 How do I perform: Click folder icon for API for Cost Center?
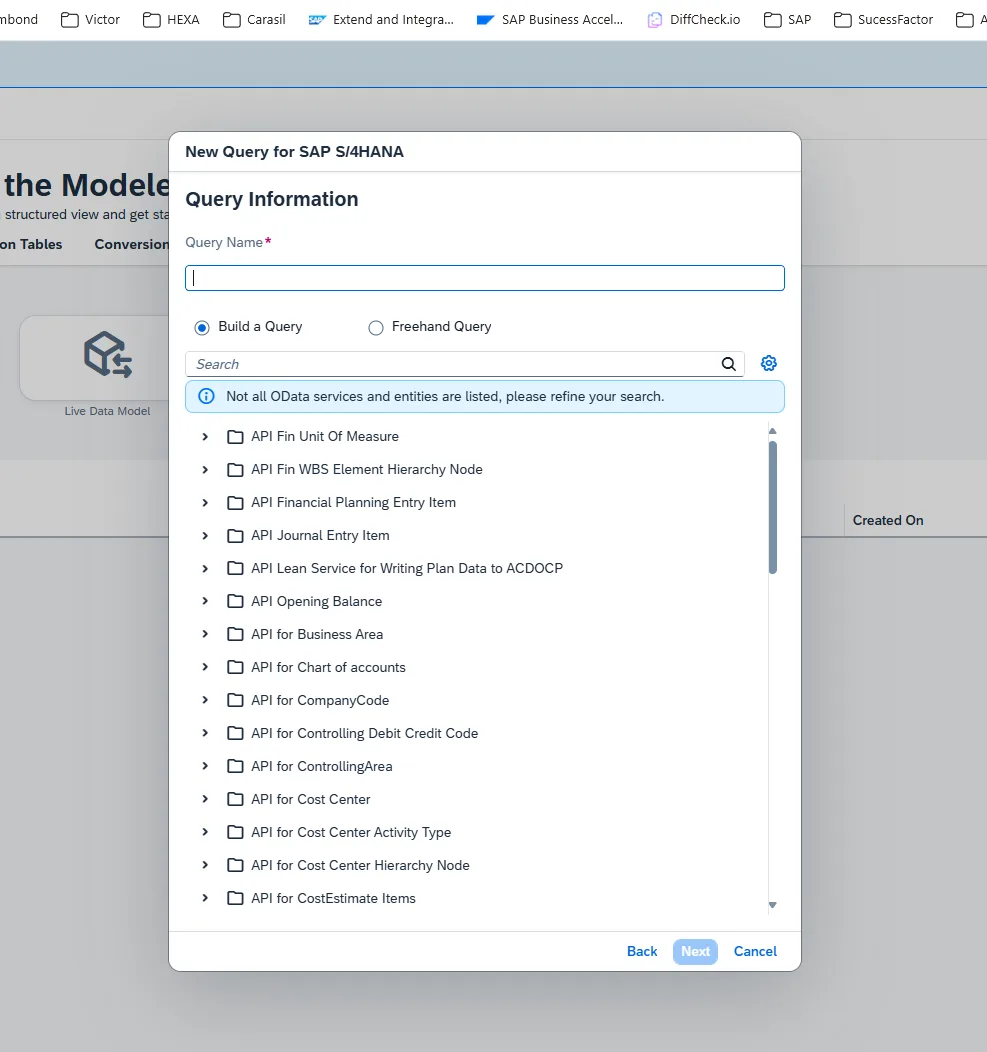pyautogui.click(x=235, y=800)
